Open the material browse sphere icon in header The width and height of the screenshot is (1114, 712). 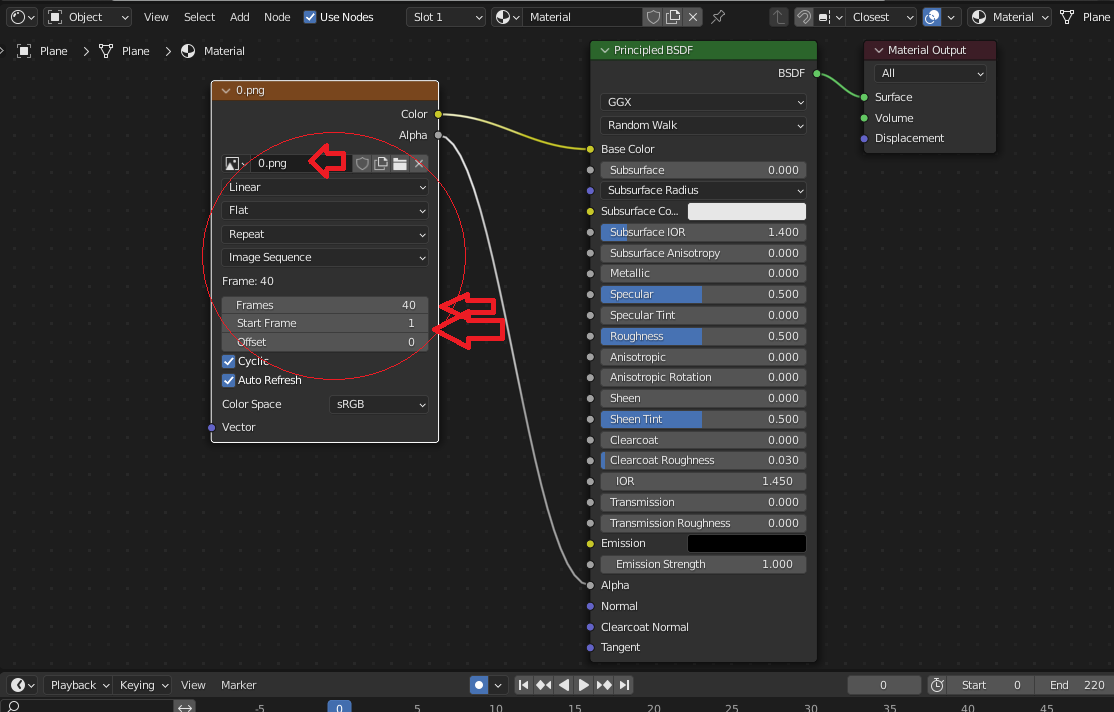[507, 17]
